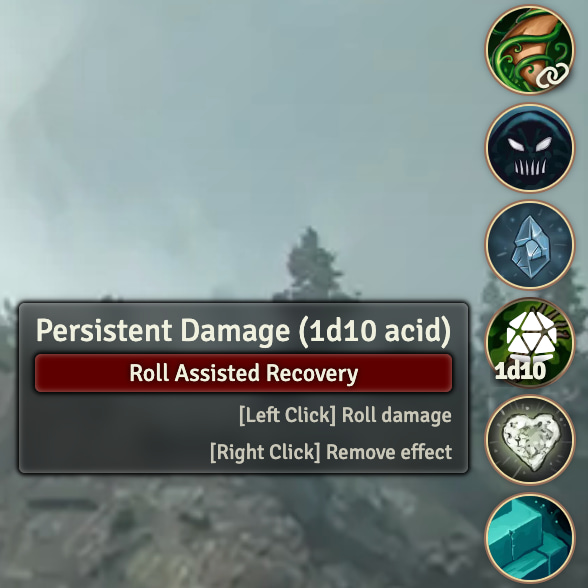
Task: Click the white stone heart effect icon
Action: click(529, 440)
